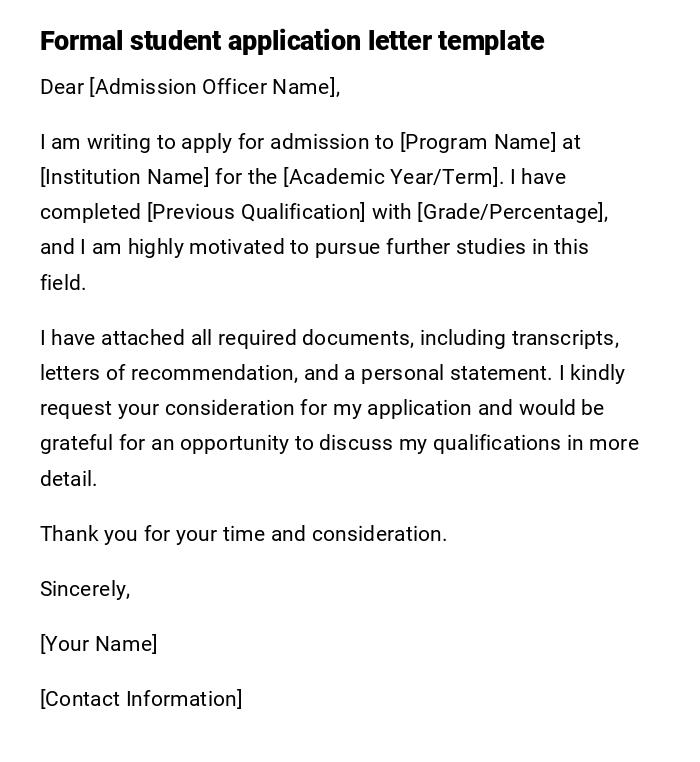Click the word "detail." ending second paragraph
The height and width of the screenshot is (762, 700).
pos(69,479)
